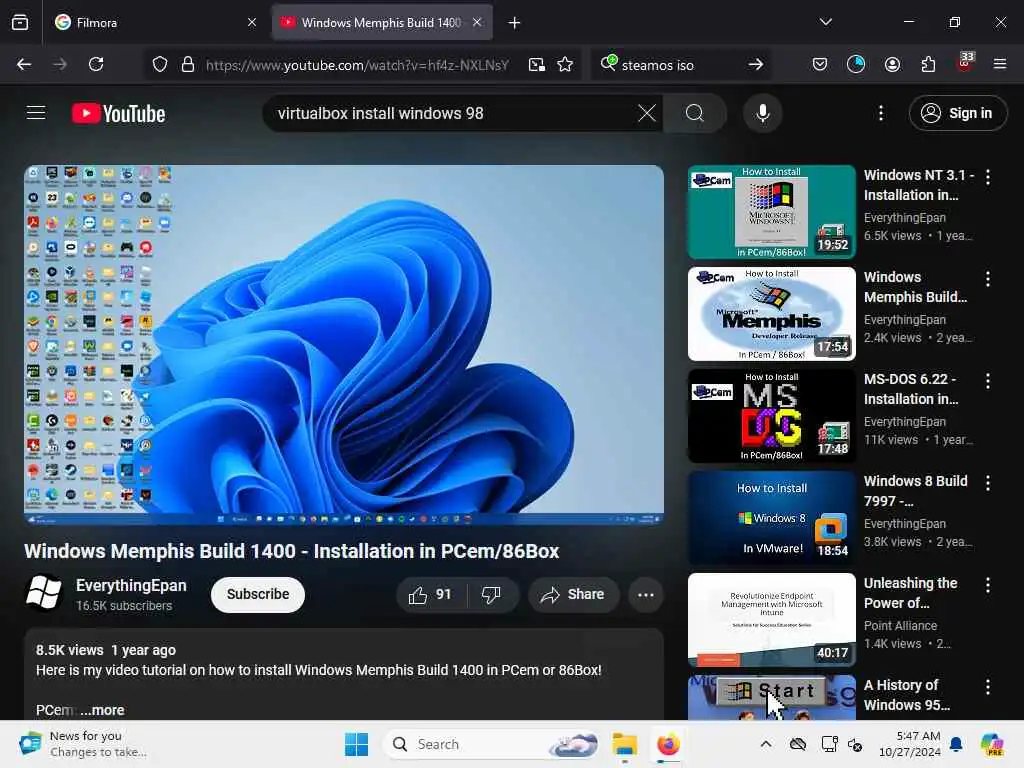1024x768 pixels.
Task: Open Copilot preview taskbar icon
Action: click(x=992, y=744)
